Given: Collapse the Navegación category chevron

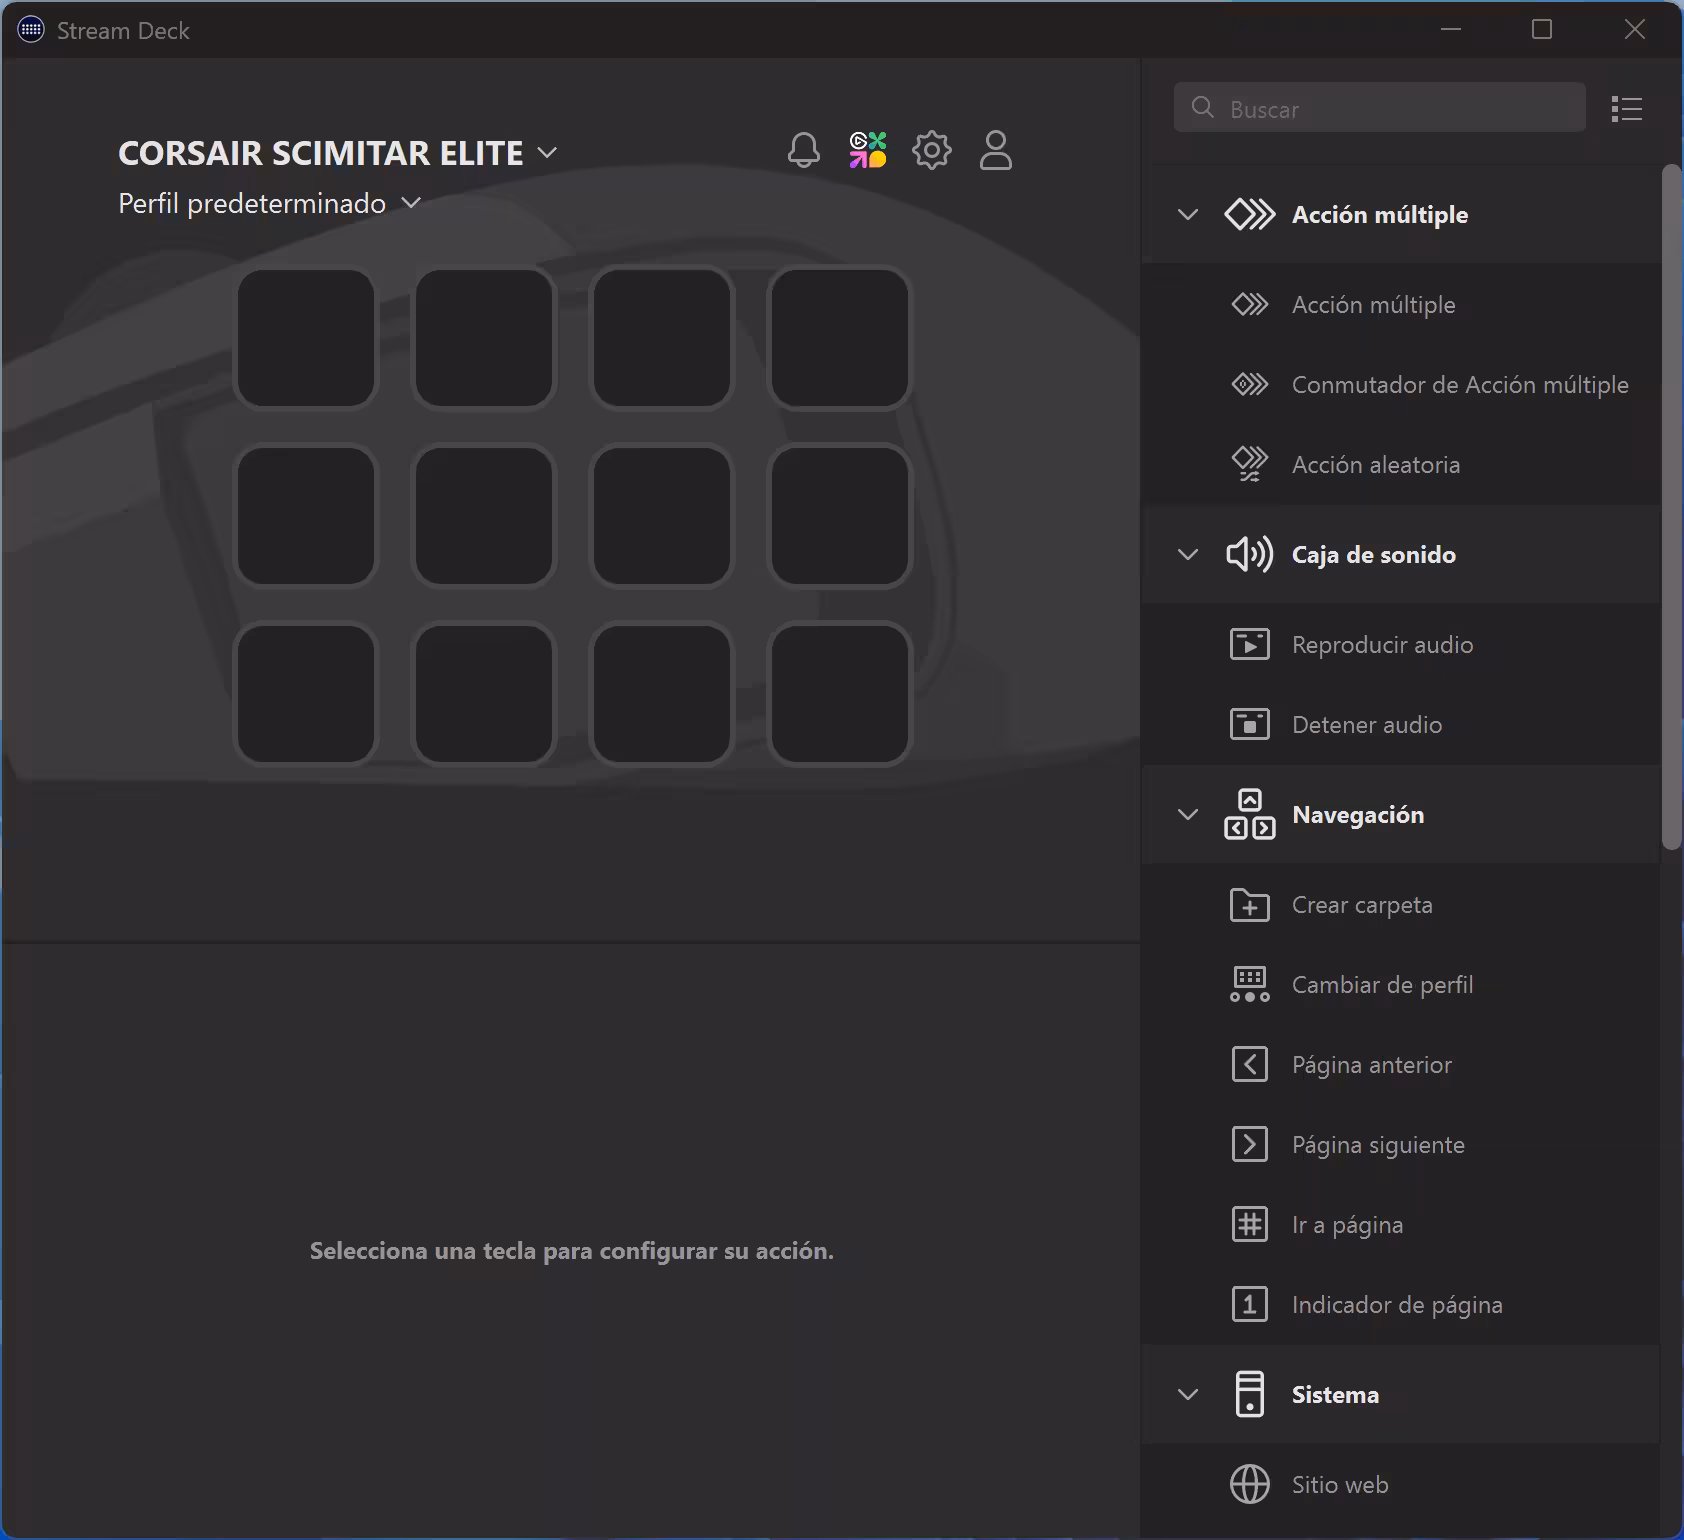Looking at the screenshot, I should click(1188, 814).
